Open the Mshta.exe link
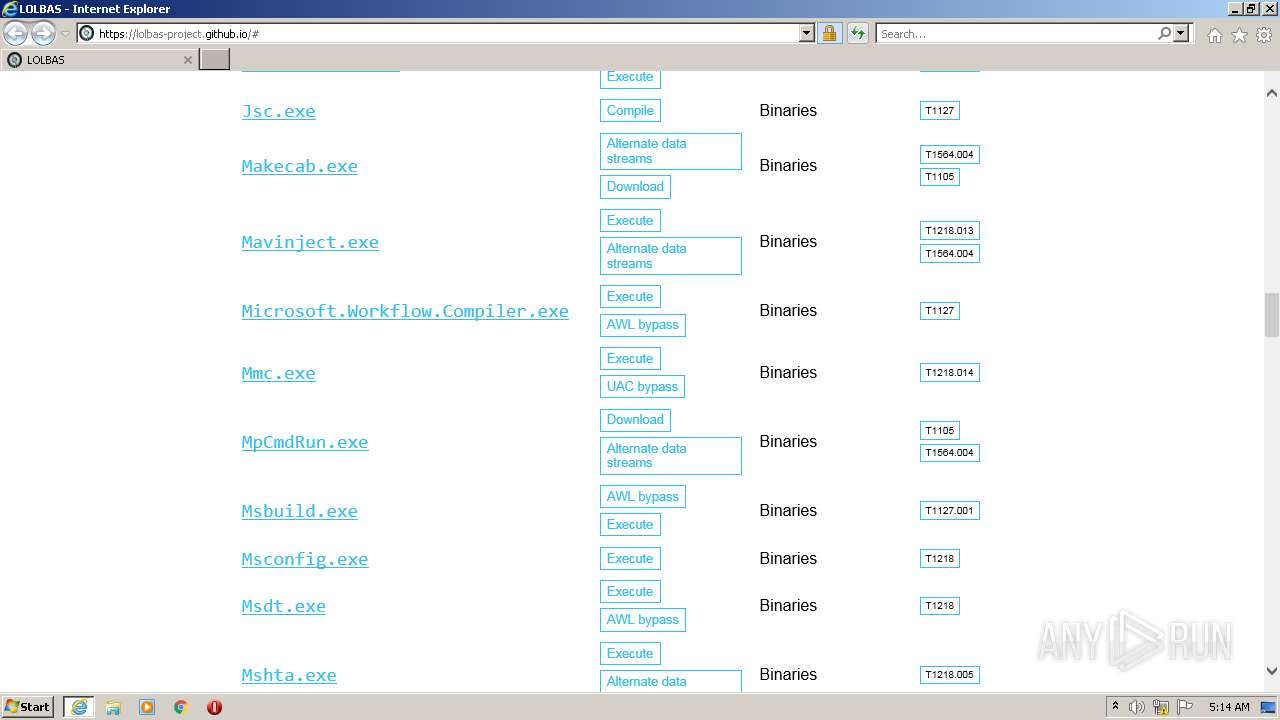 (x=289, y=675)
